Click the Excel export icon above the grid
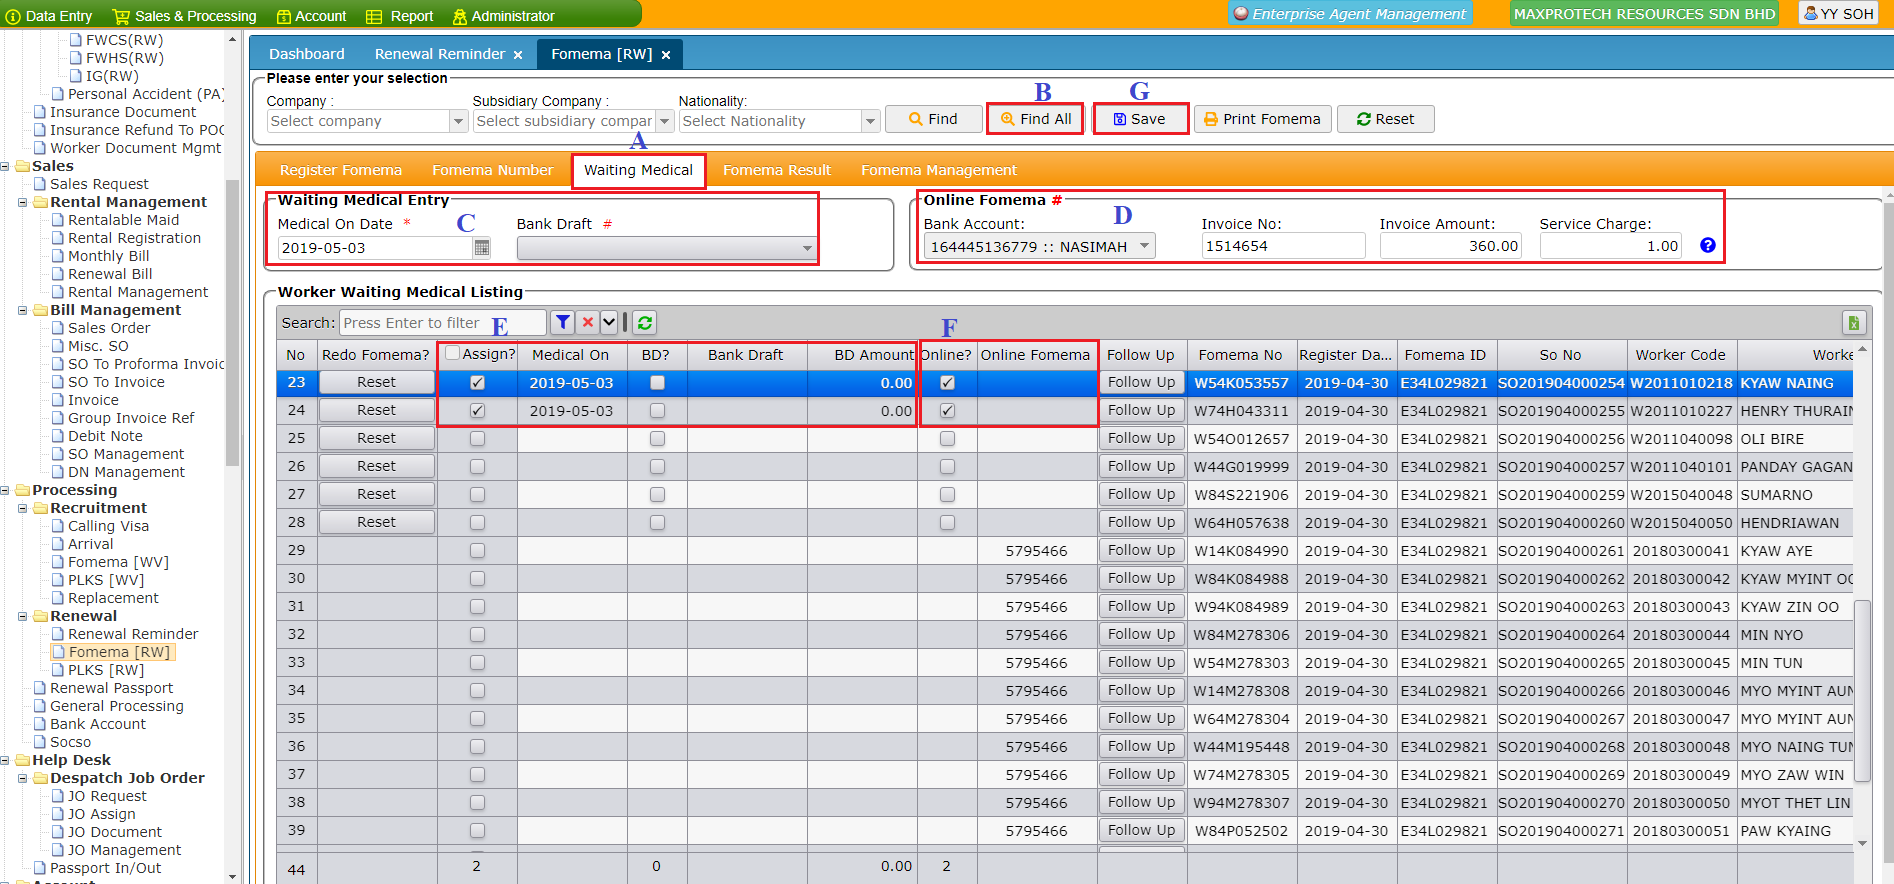 point(1853,322)
